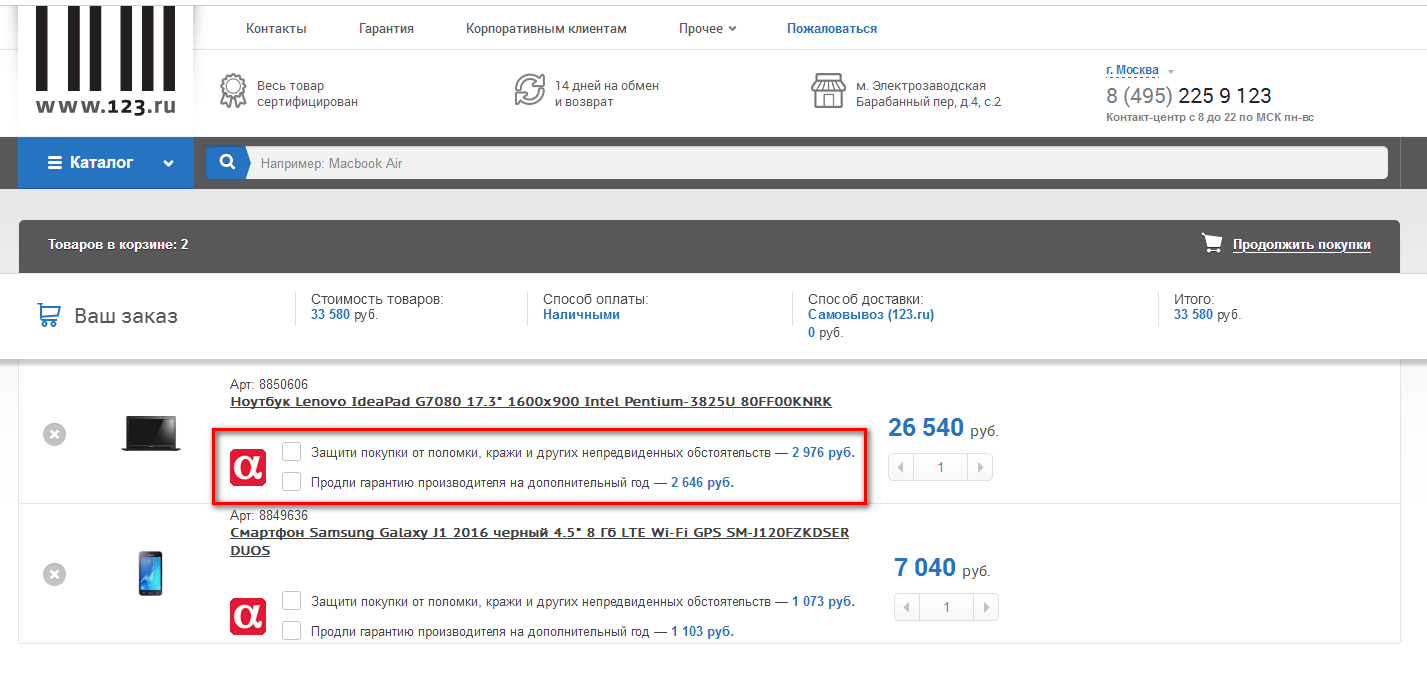Remove Samsung Galaxy J1 from cart
The width and height of the screenshot is (1427, 690).
coord(55,575)
